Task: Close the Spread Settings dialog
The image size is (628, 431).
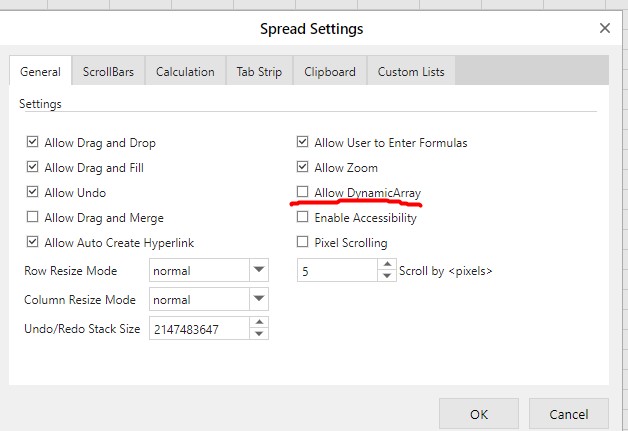Action: coord(604,28)
